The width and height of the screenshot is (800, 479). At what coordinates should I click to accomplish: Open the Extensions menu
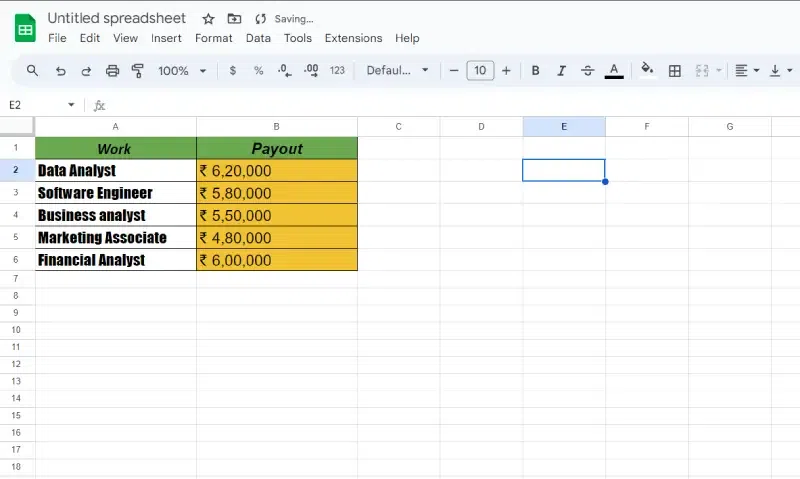(x=354, y=38)
